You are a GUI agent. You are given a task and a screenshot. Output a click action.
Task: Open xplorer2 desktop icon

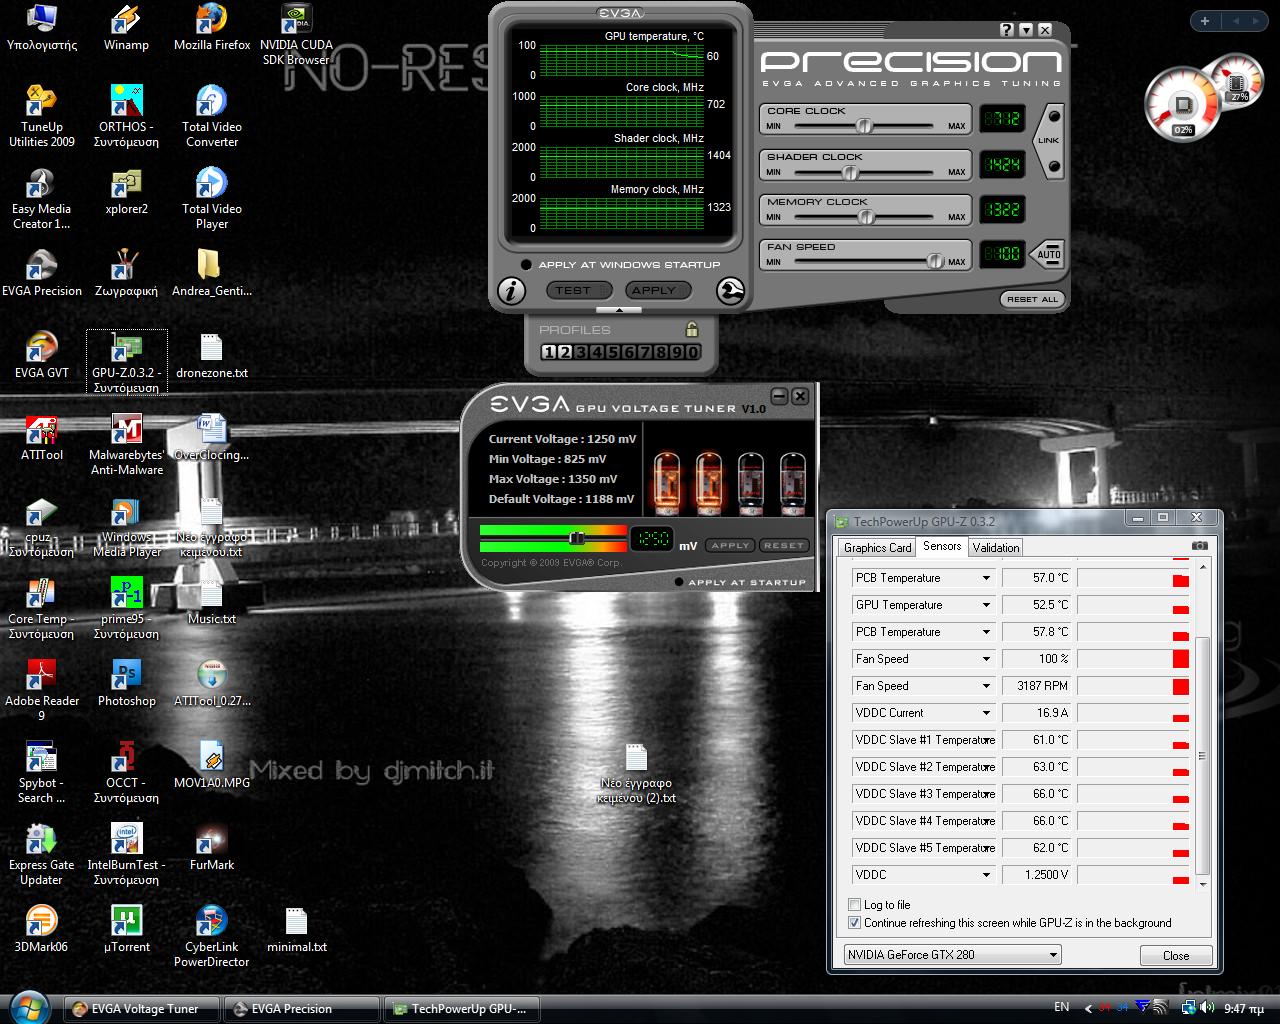click(x=126, y=192)
